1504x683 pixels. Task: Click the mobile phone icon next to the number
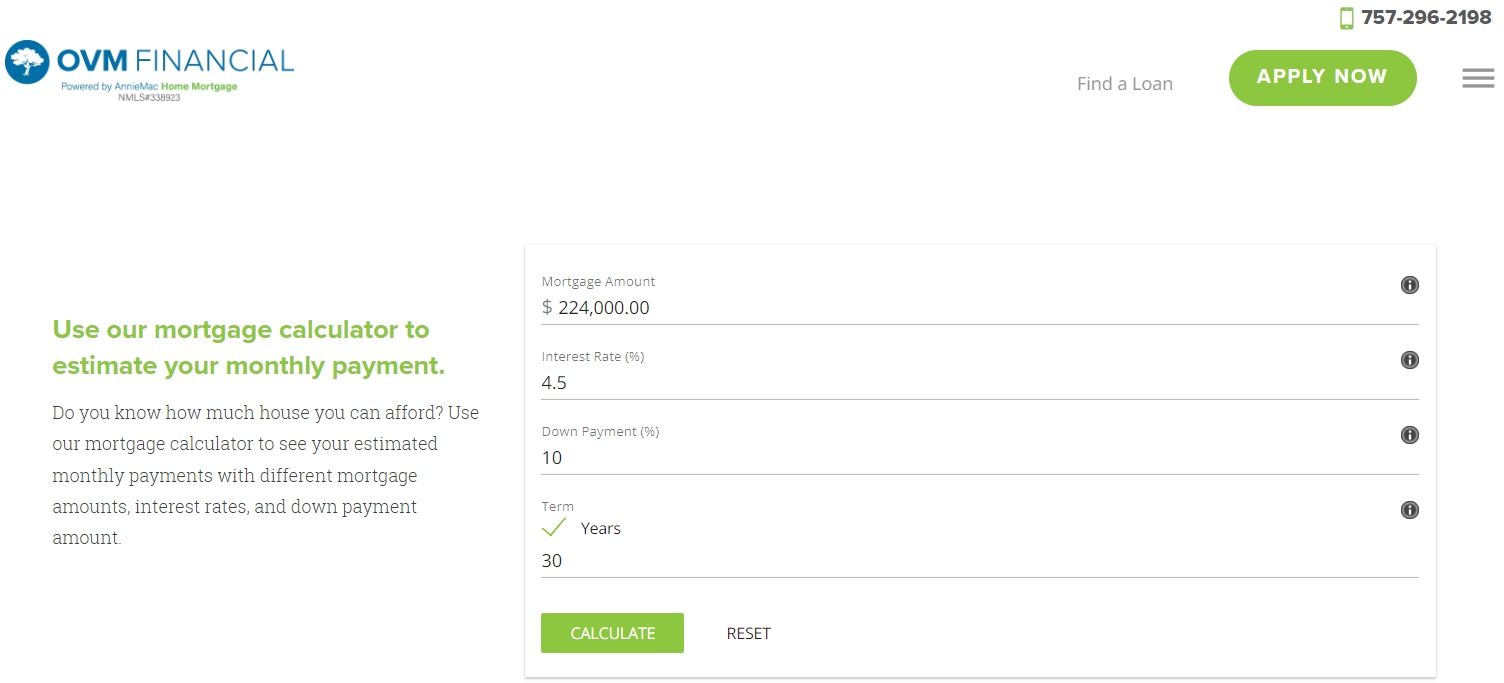click(x=1346, y=17)
